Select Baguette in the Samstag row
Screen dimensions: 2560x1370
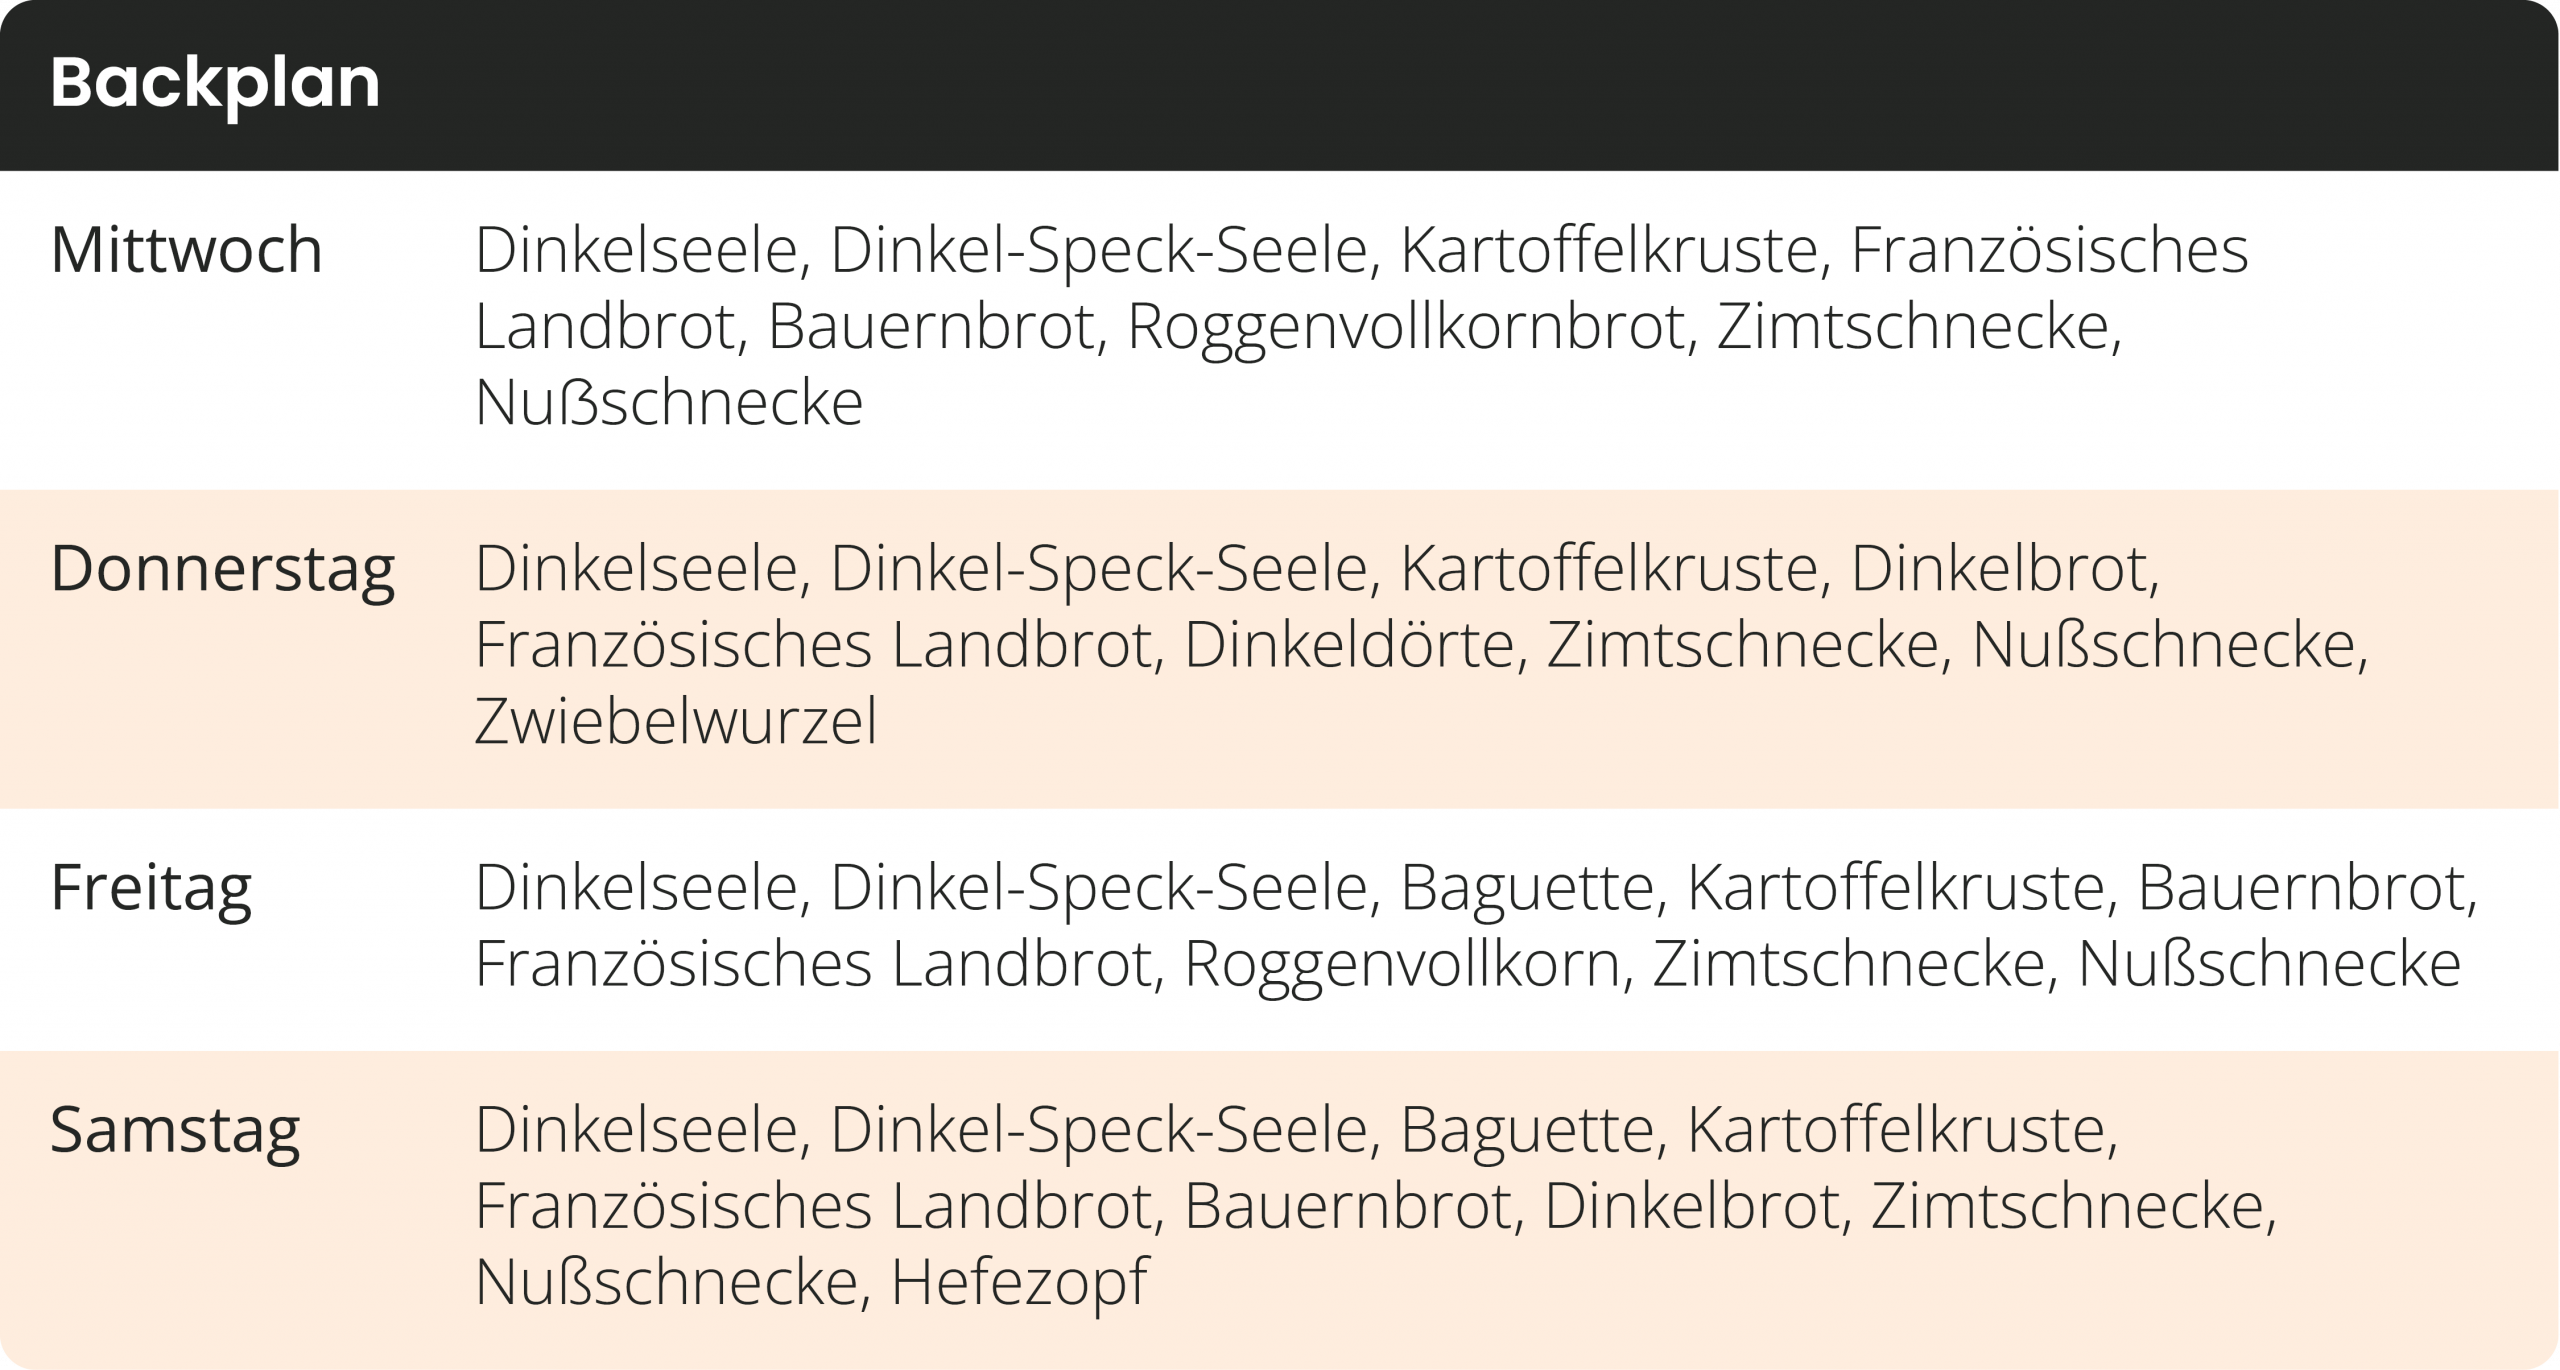pos(1528,1130)
